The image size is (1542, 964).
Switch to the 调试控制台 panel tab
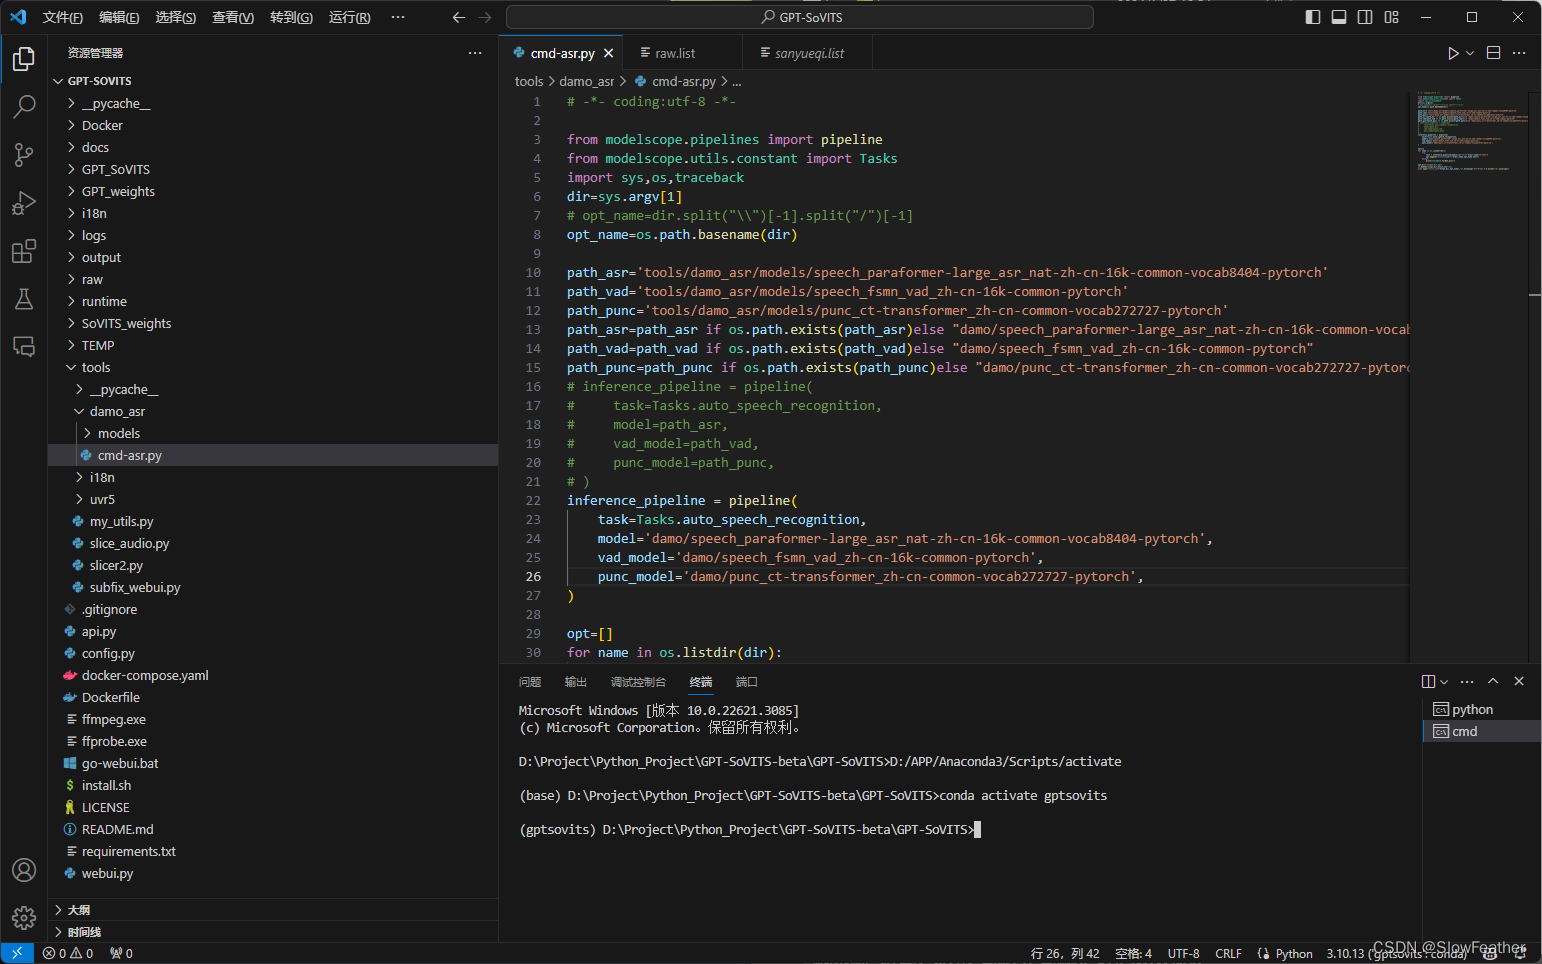tap(638, 682)
